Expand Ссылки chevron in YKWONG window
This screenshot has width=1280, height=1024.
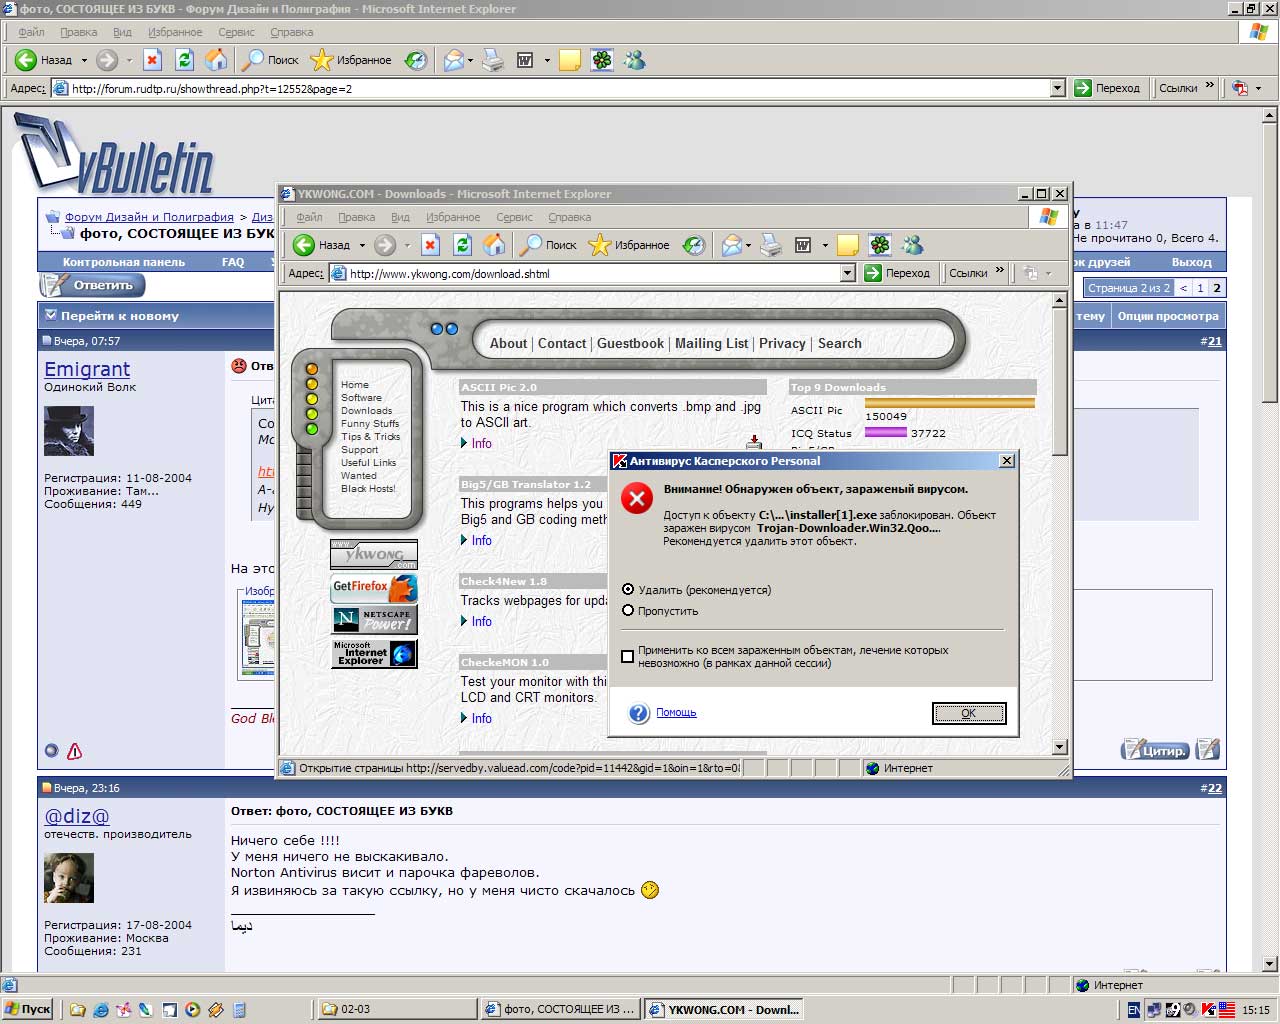1000,271
